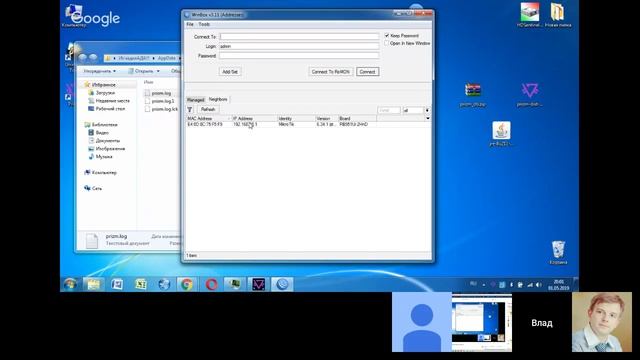The height and width of the screenshot is (360, 640).
Task: Sort by Board column header
Action: coord(357,118)
